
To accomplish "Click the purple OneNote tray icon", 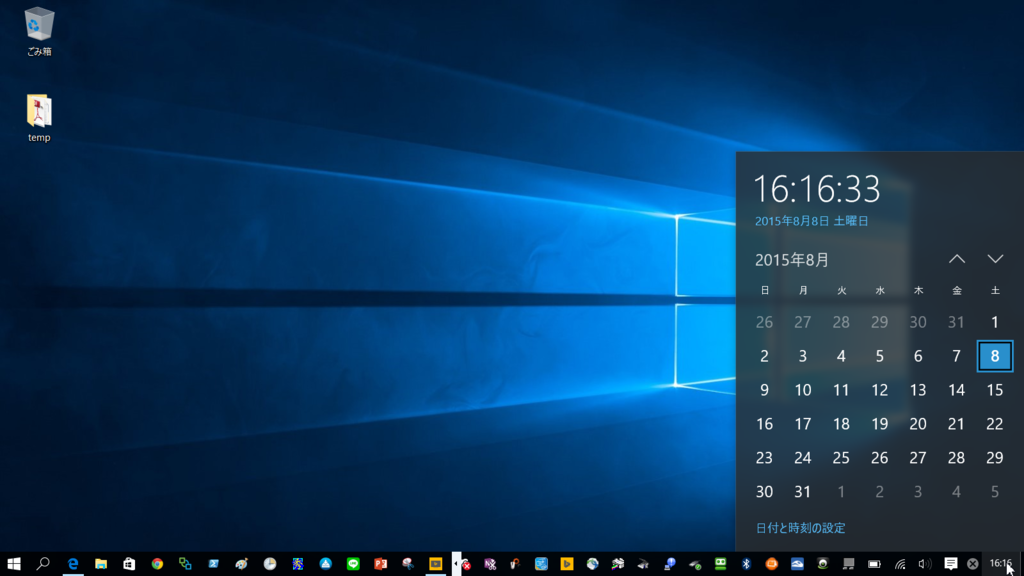I will pos(490,564).
